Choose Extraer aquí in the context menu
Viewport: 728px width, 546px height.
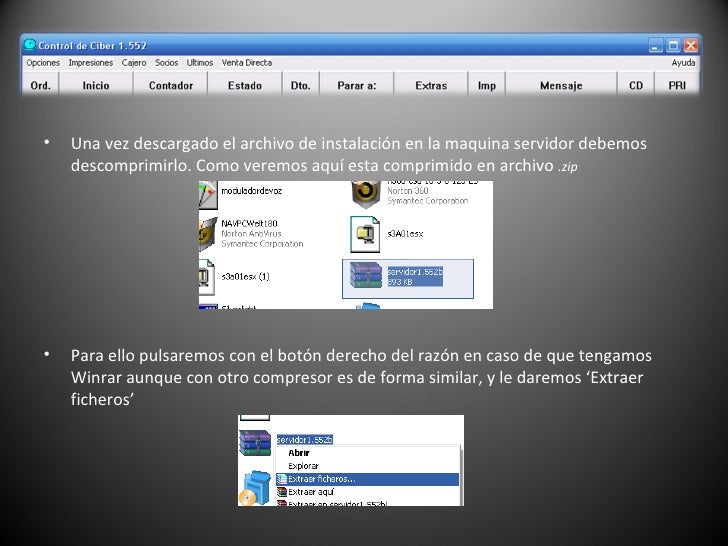(367, 492)
